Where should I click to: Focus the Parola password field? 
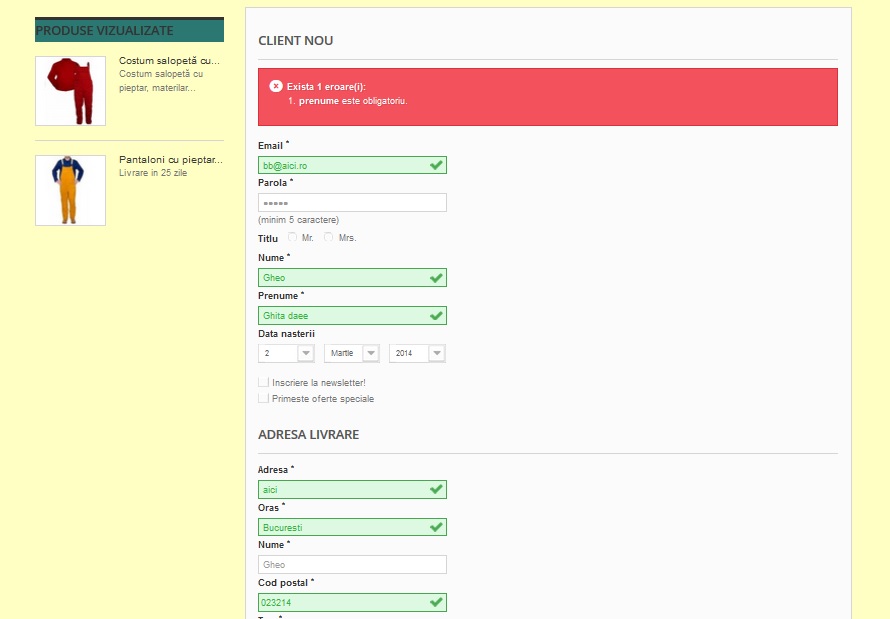(352, 203)
